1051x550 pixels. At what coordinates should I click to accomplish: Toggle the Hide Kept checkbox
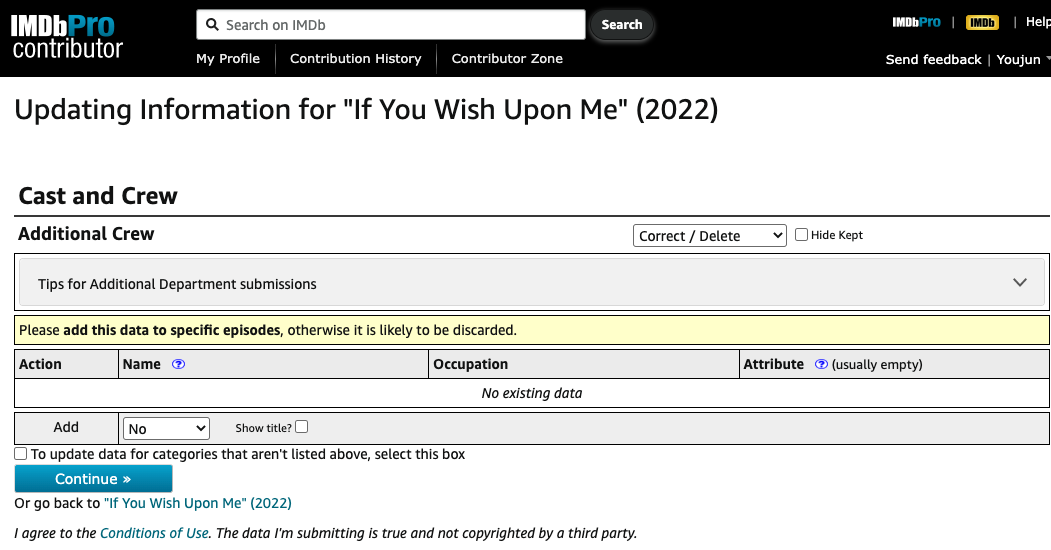click(802, 235)
